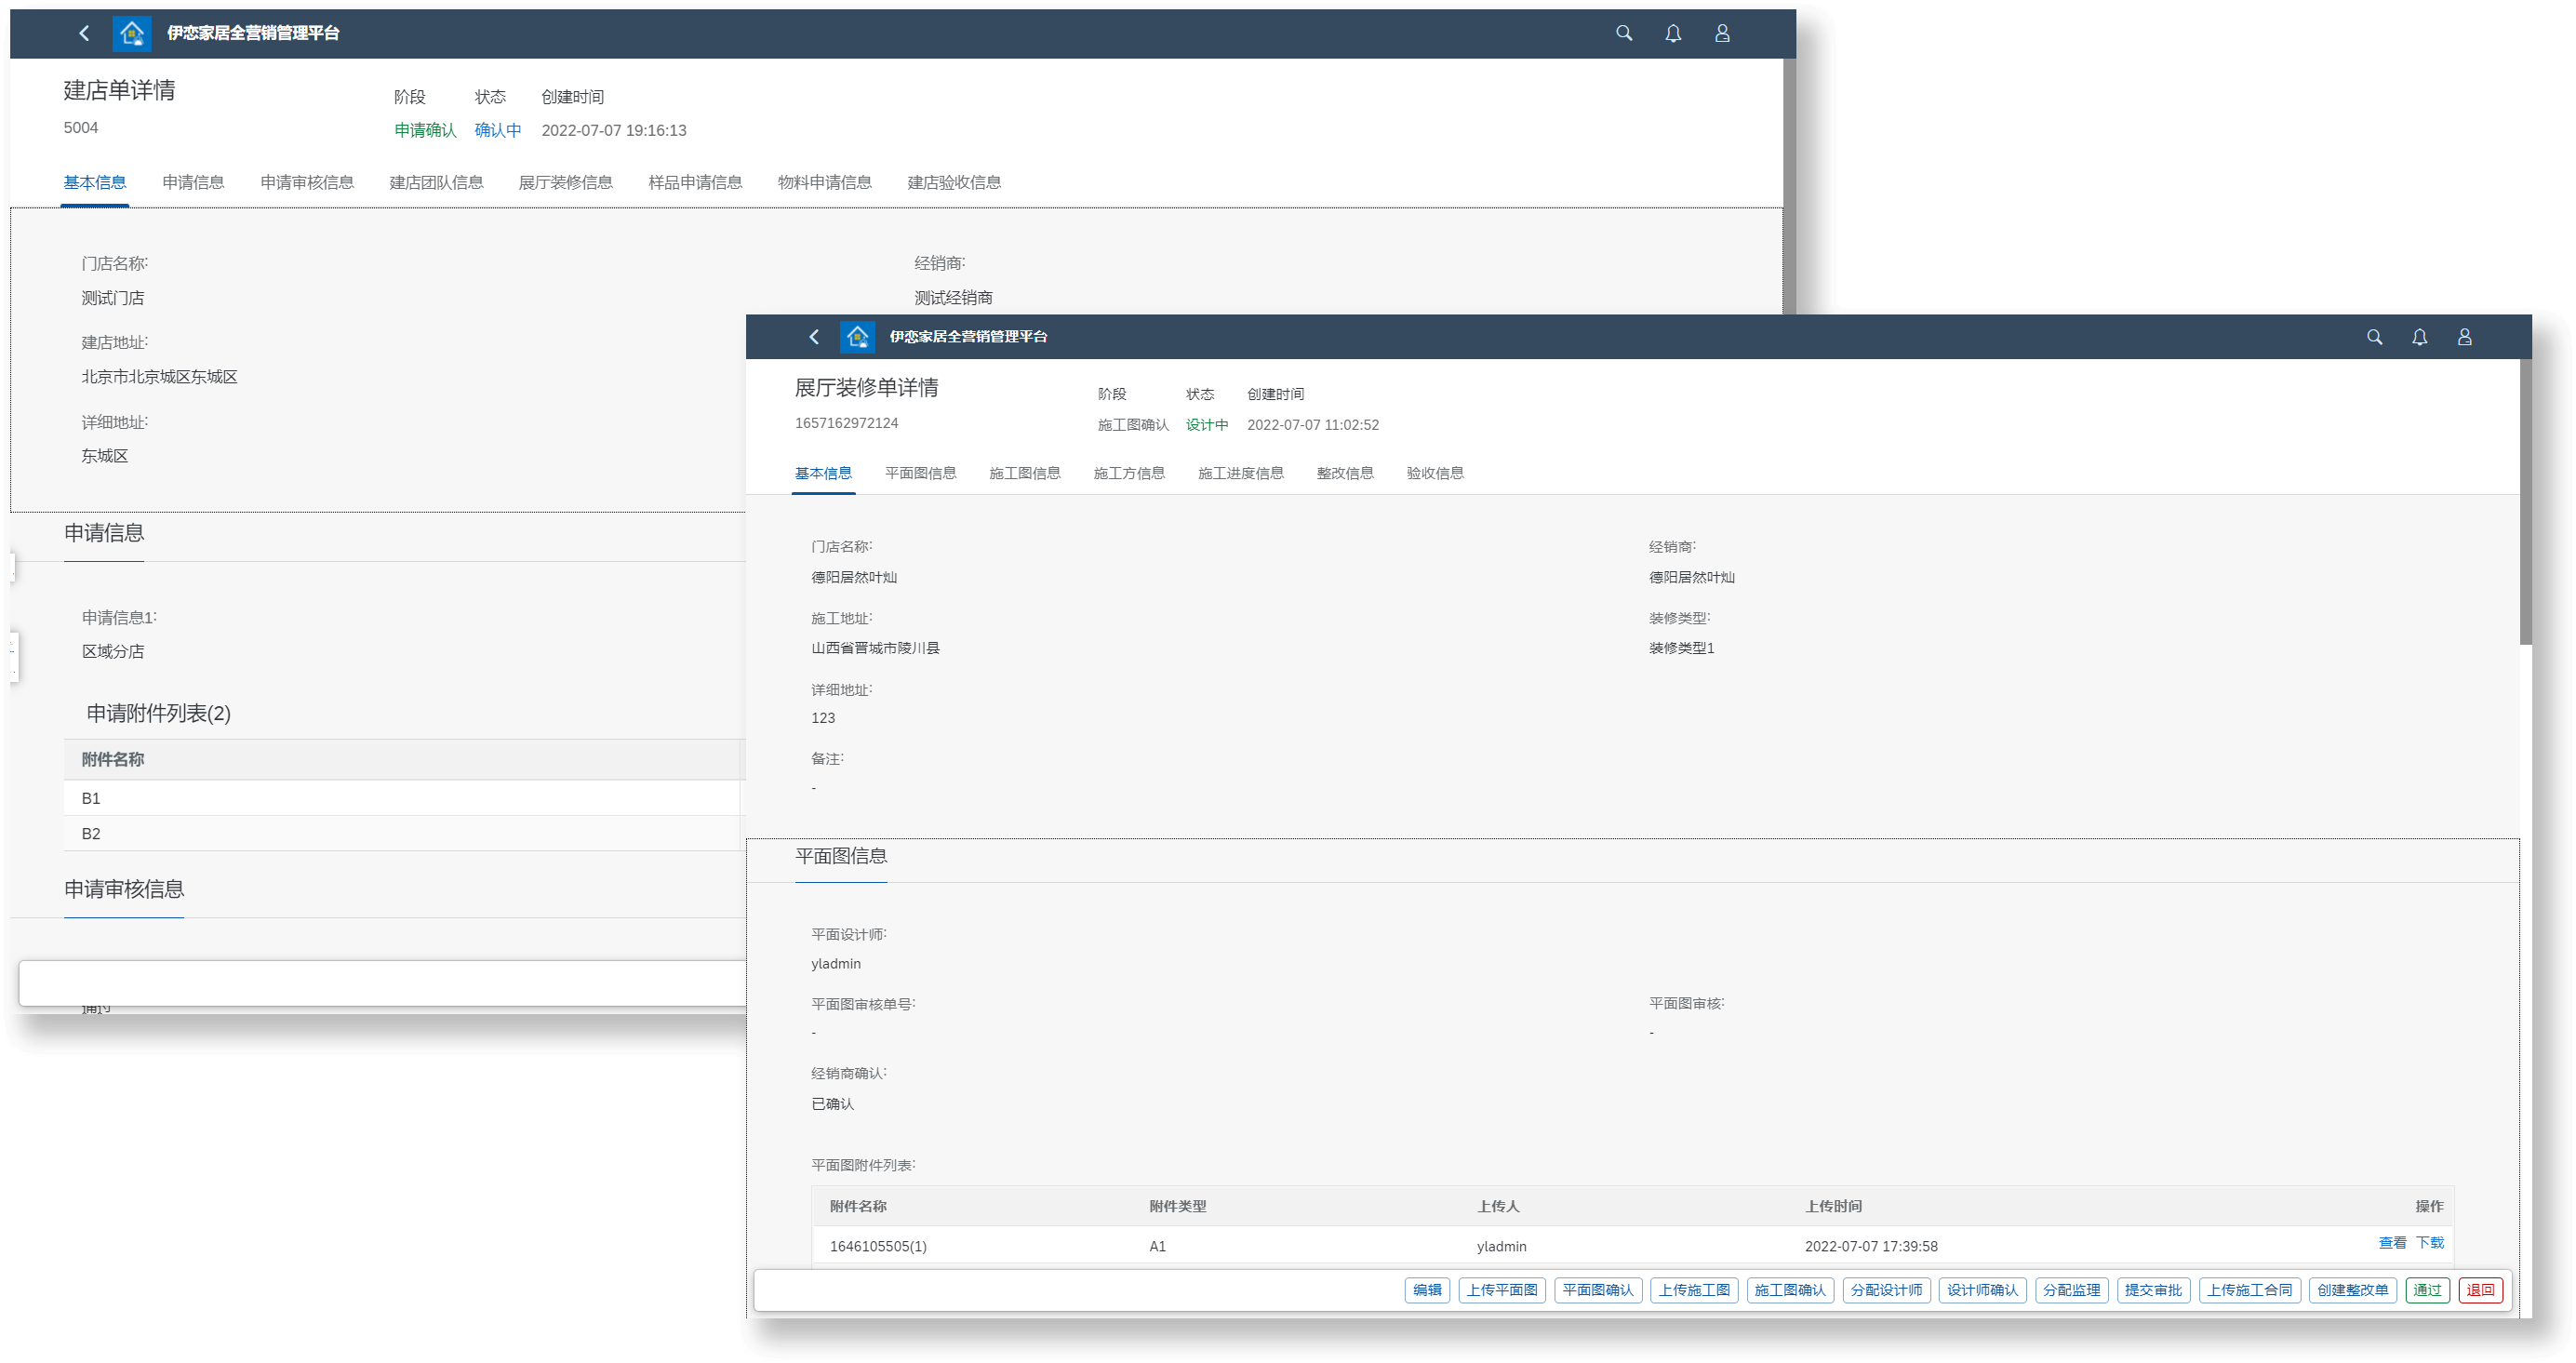Screen dimensions: 2576x1363
Task: Click search icon in 展厅装修单详情 window header
Action: click(2374, 337)
